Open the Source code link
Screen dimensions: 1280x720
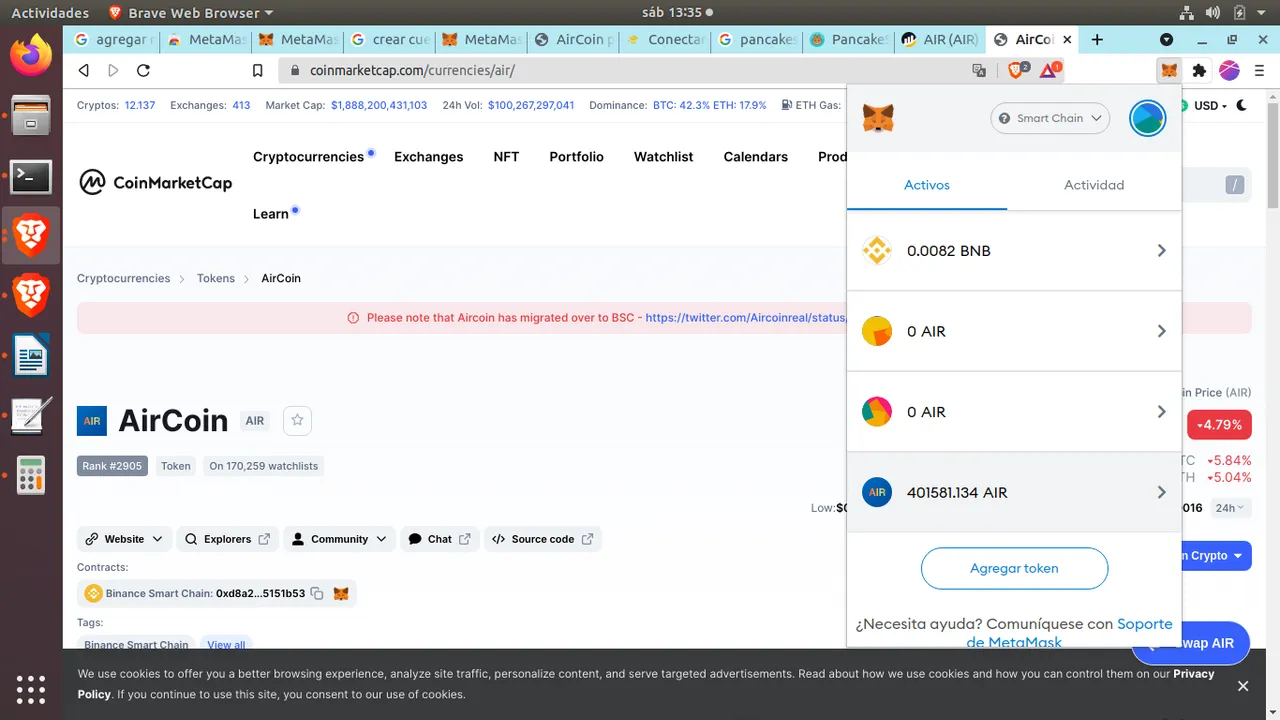(543, 539)
